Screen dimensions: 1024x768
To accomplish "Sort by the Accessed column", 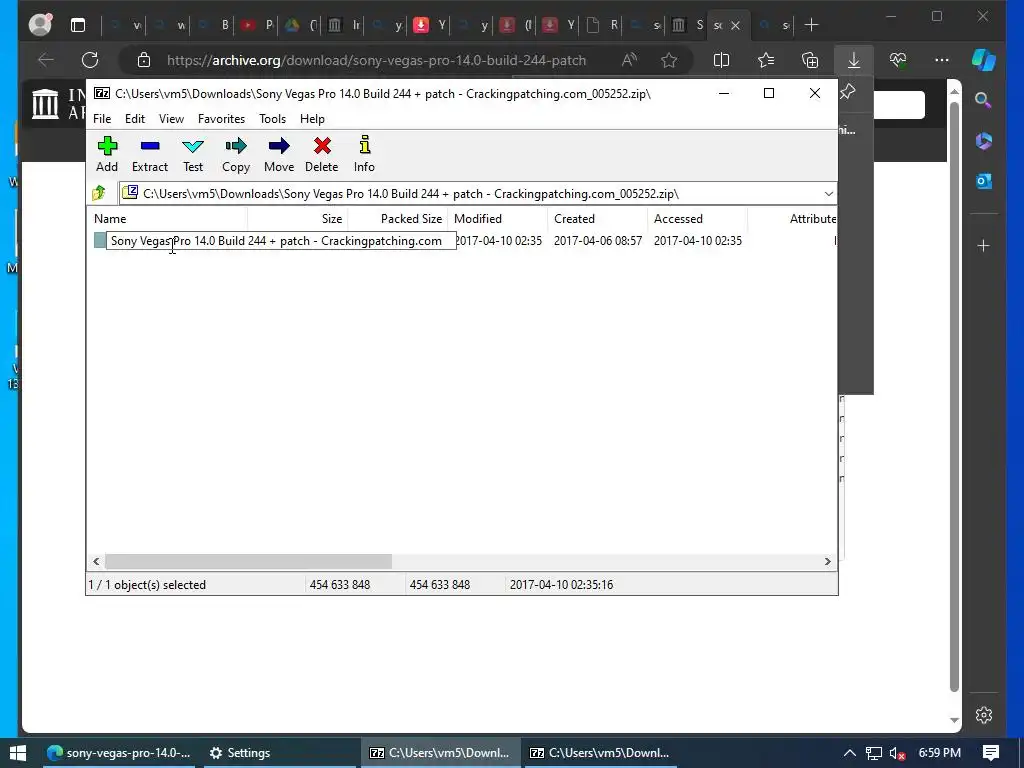I will 697,219.
